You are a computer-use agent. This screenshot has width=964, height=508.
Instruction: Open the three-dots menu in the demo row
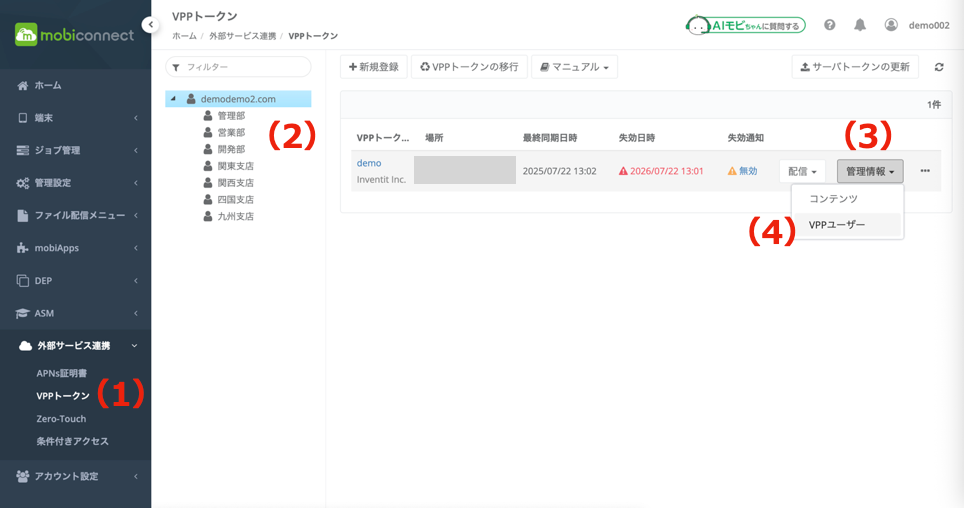925,171
